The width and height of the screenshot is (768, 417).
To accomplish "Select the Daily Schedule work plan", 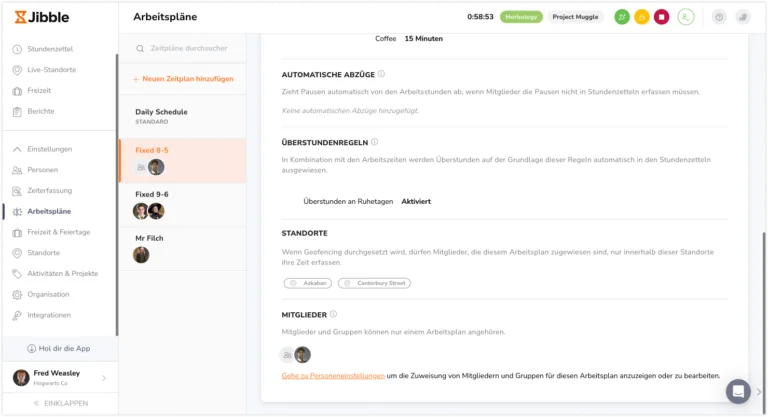I will (x=183, y=117).
